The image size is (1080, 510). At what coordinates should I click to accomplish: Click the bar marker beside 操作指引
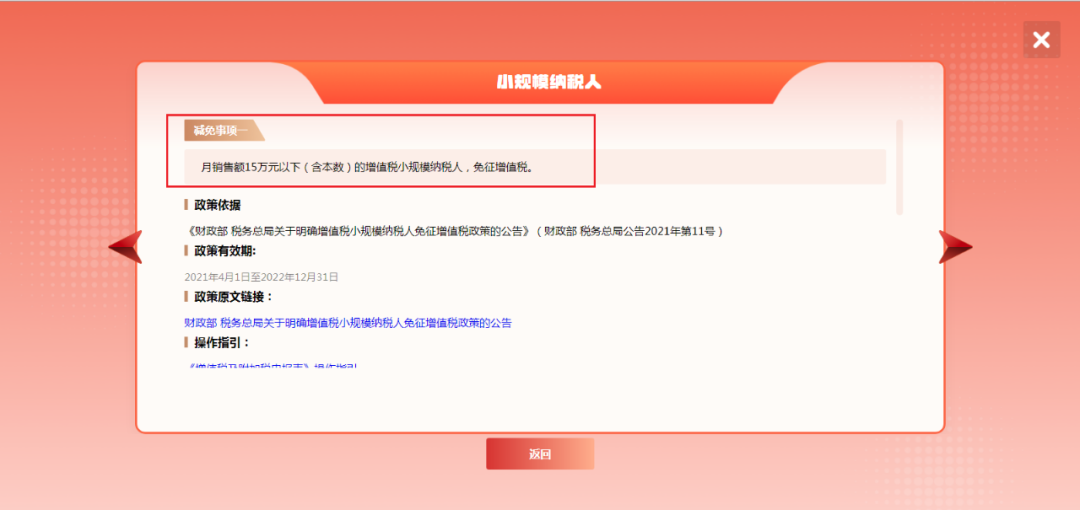coord(186,343)
